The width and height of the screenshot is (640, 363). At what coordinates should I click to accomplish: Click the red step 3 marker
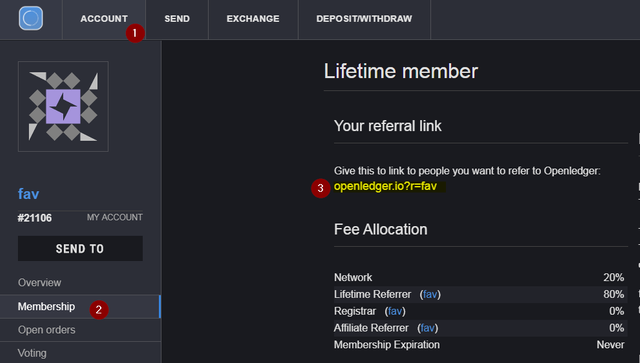[320, 188]
